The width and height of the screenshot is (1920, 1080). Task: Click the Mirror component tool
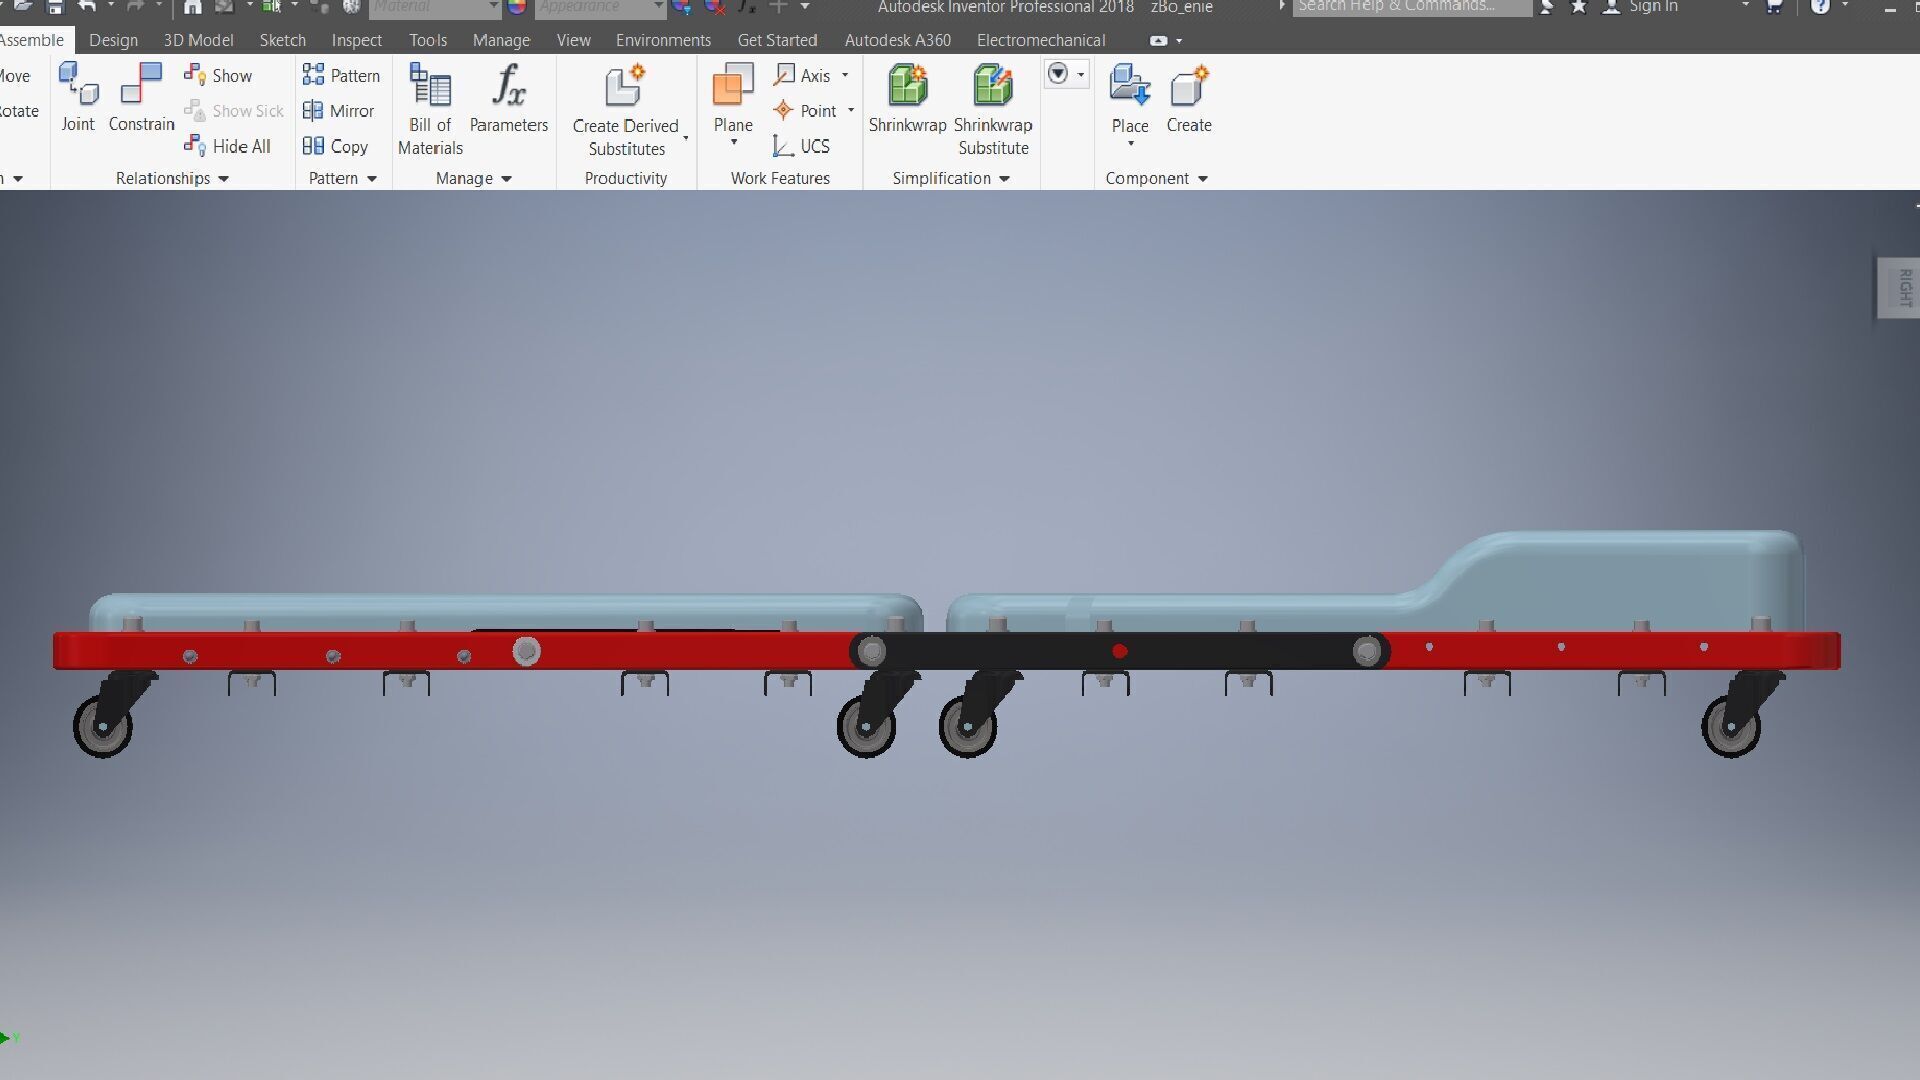click(x=338, y=111)
